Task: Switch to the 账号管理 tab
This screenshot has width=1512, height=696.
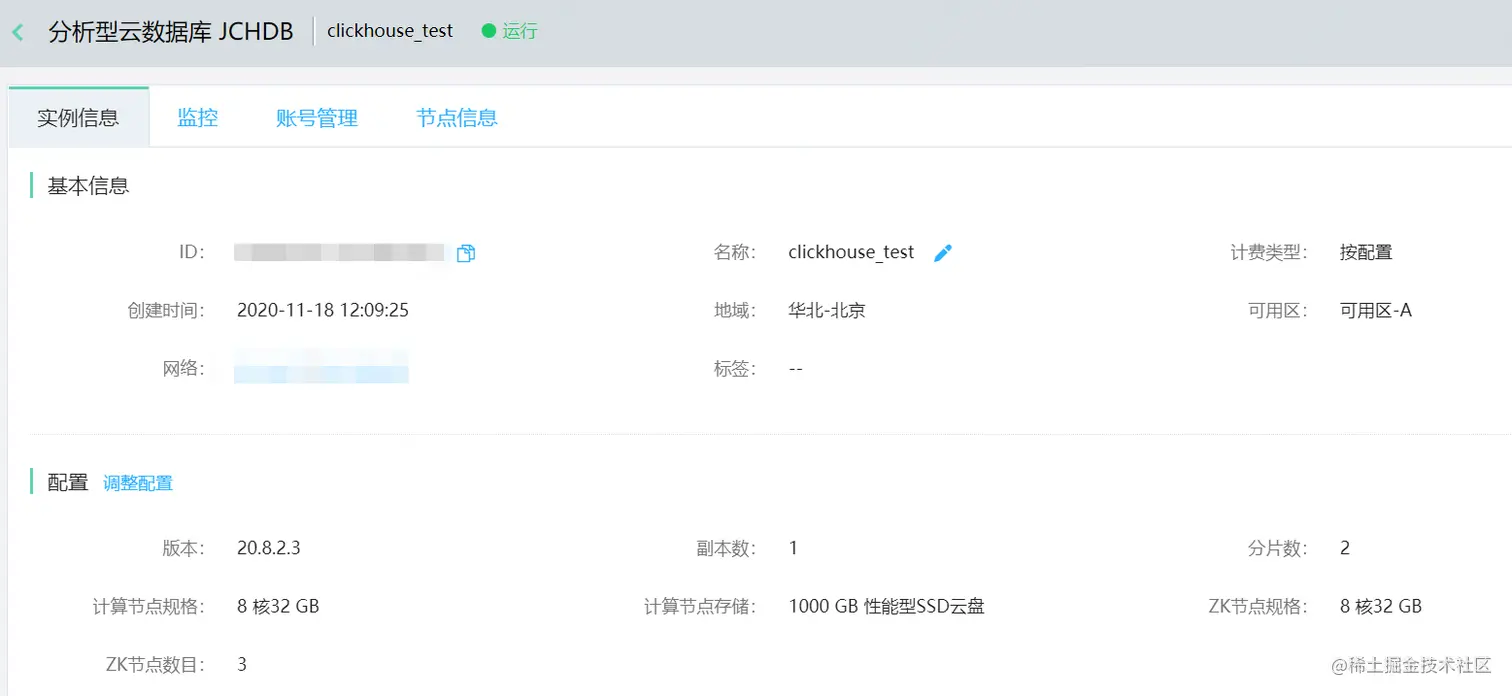Action: coord(317,117)
